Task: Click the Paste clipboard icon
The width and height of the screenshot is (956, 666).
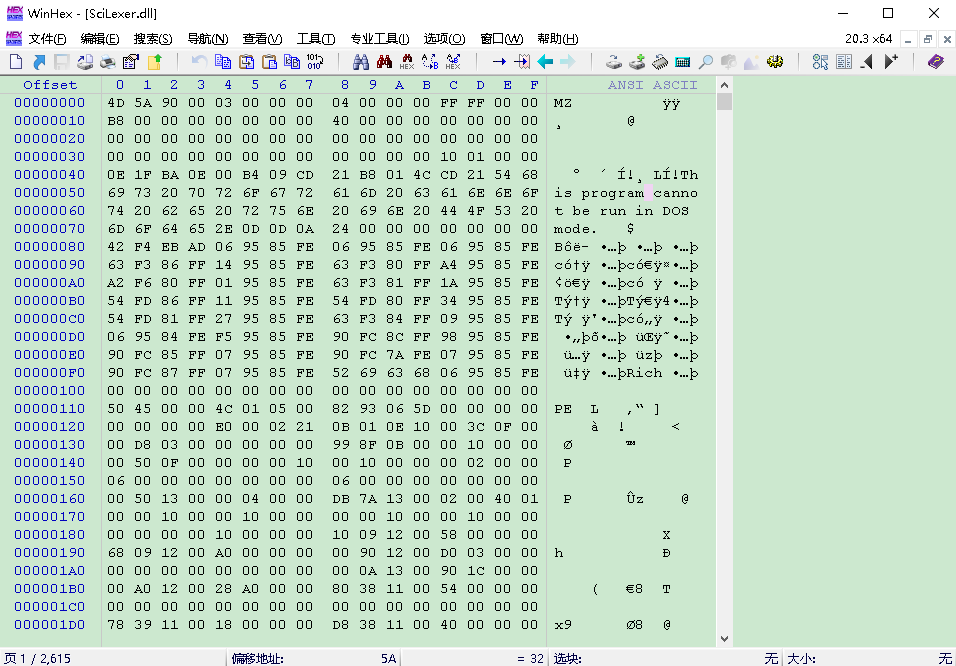Action: (269, 62)
